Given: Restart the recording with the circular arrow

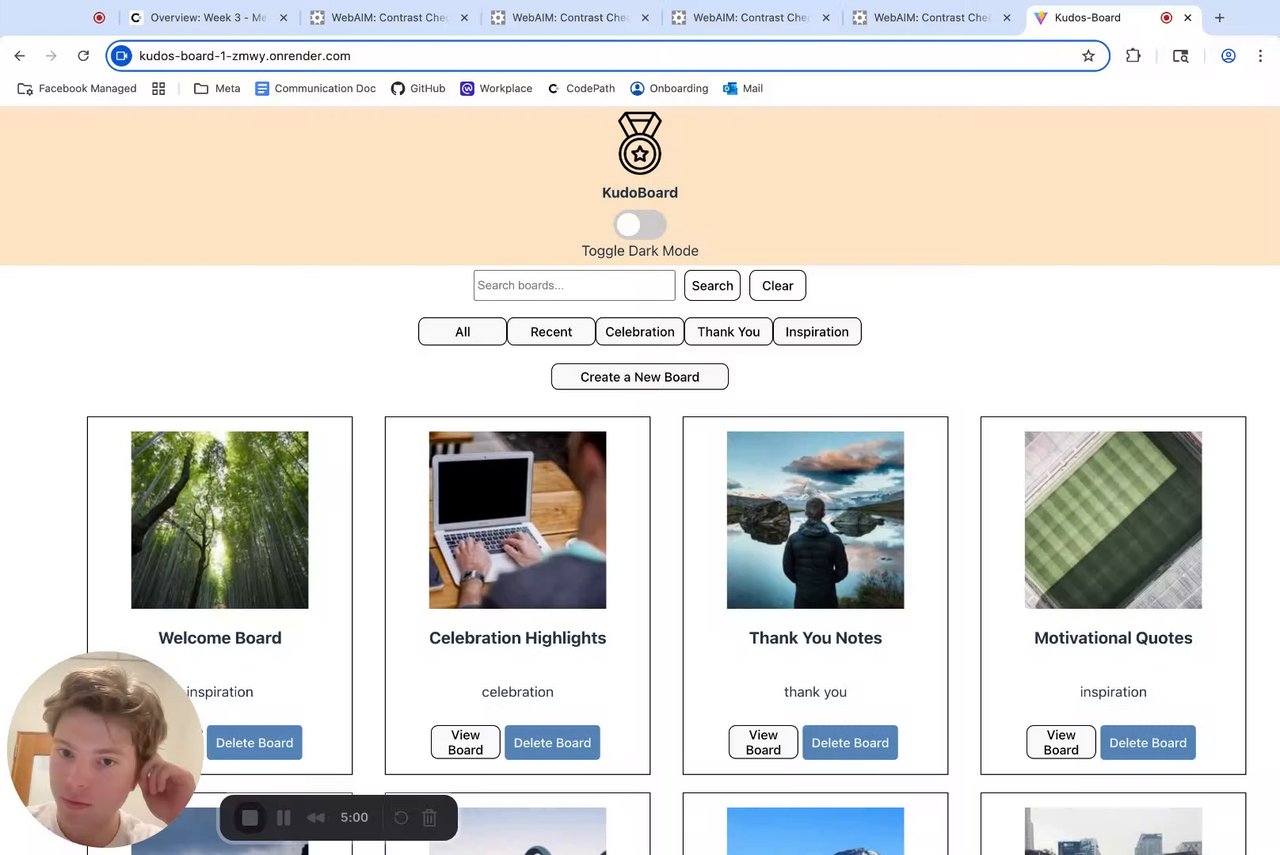Looking at the screenshot, I should click(401, 818).
